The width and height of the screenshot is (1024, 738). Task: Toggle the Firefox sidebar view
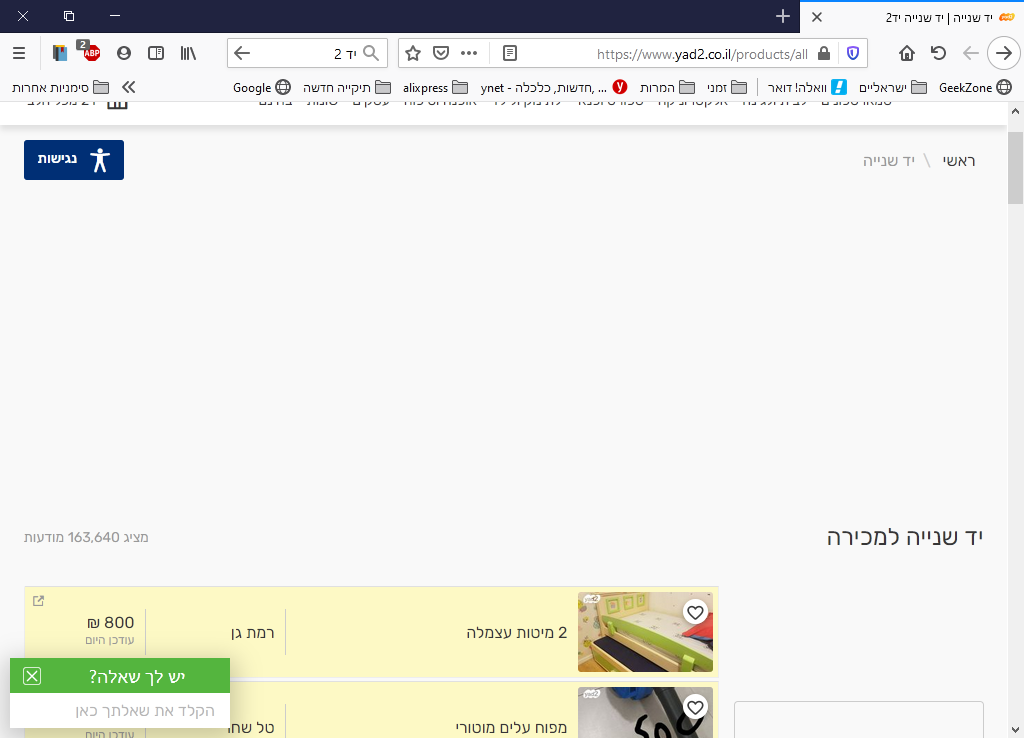coord(156,53)
